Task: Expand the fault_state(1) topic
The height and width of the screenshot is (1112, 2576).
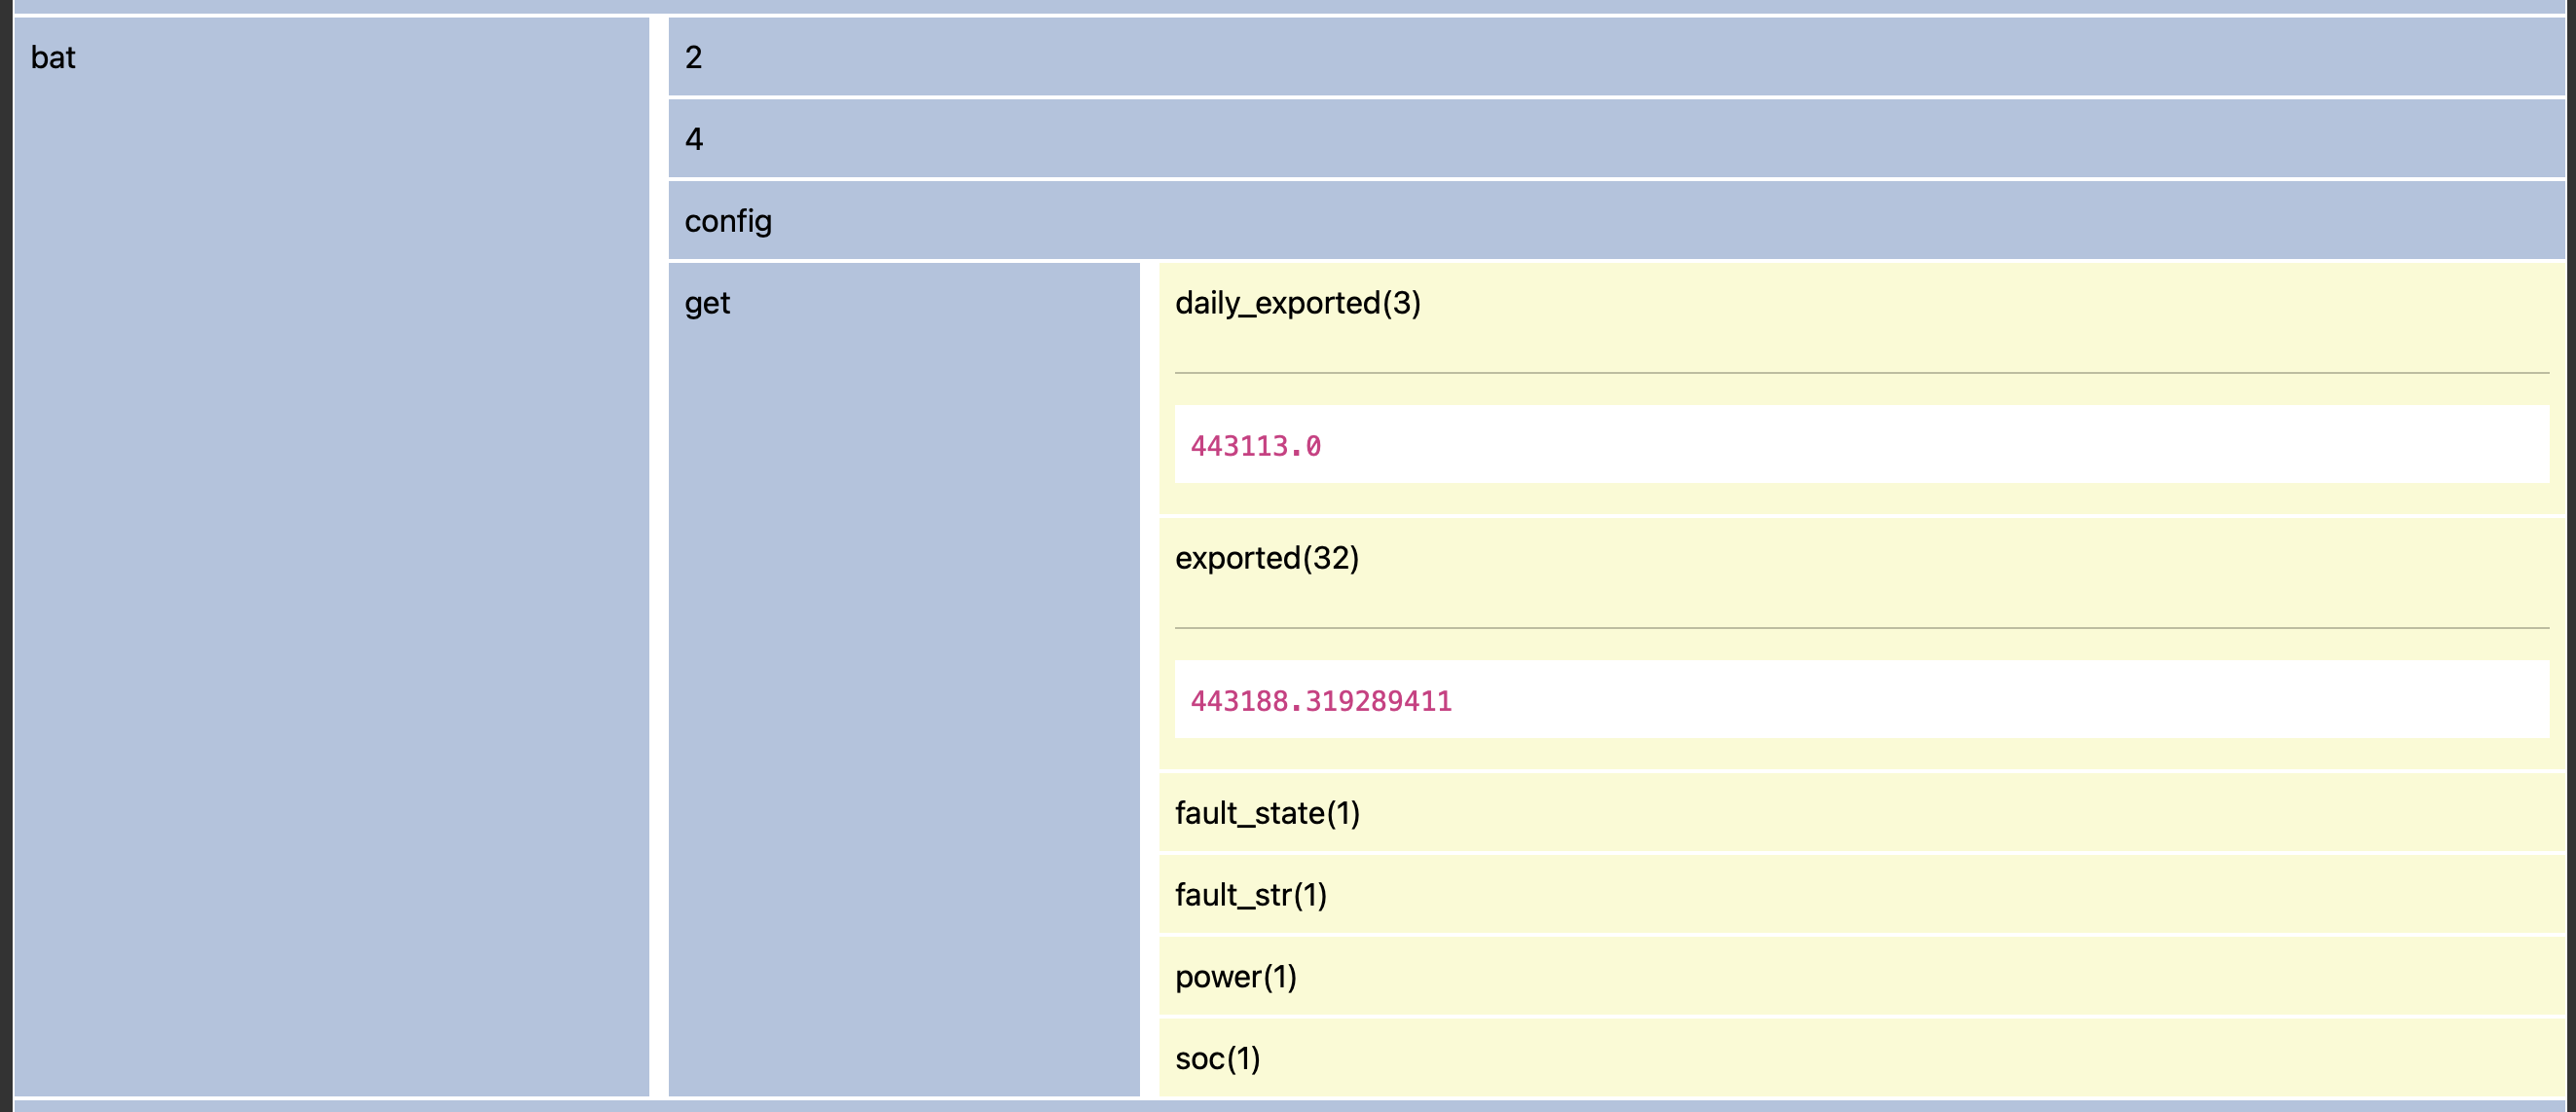Action: pos(1267,813)
